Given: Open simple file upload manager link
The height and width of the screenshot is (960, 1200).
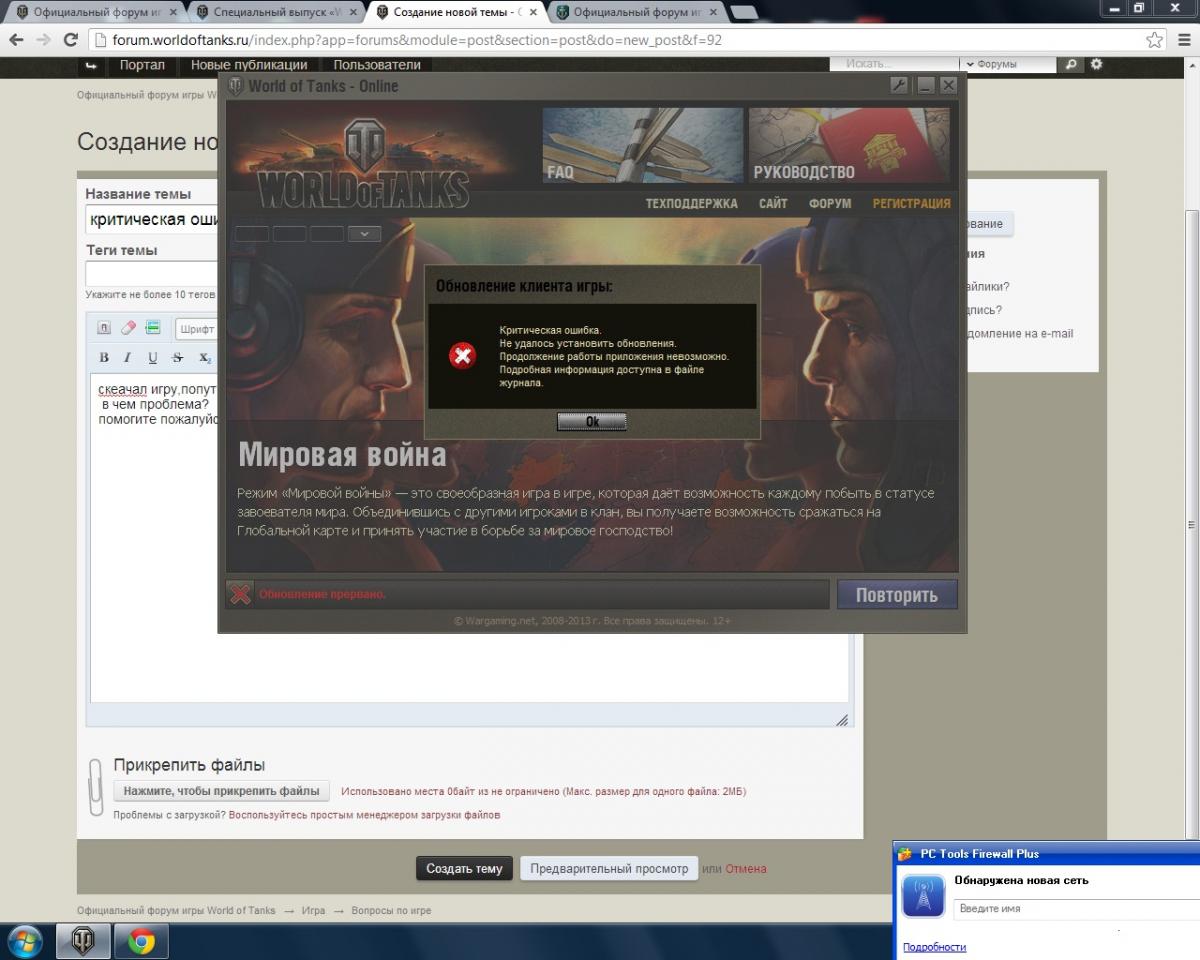Looking at the screenshot, I should coord(365,815).
